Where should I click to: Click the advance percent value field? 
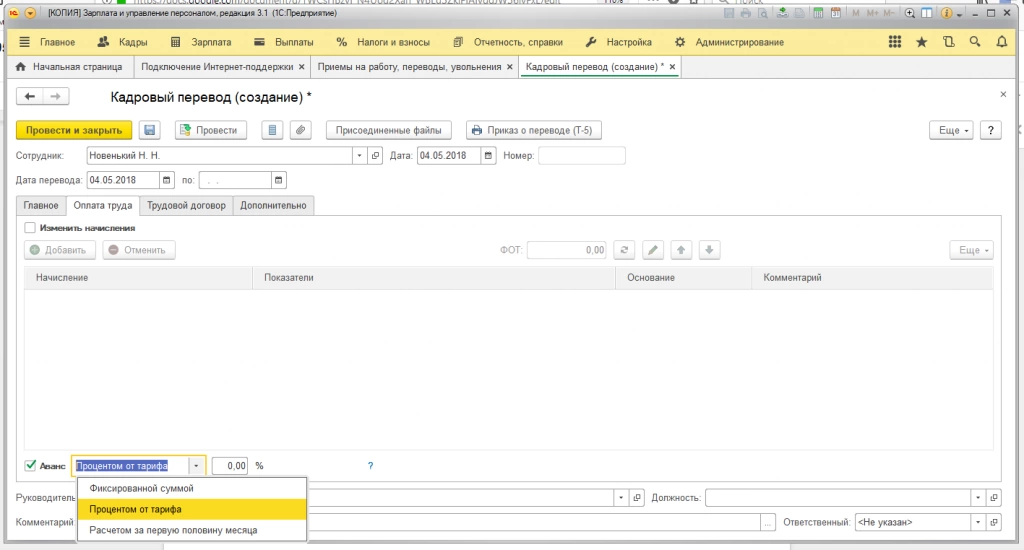(230, 466)
